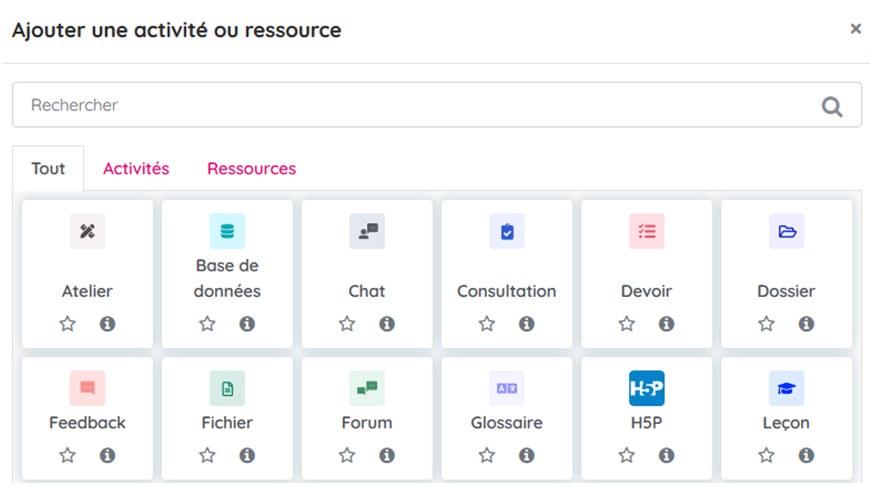The width and height of the screenshot is (870, 500).
Task: Switch to the Activités tab
Action: (x=136, y=168)
